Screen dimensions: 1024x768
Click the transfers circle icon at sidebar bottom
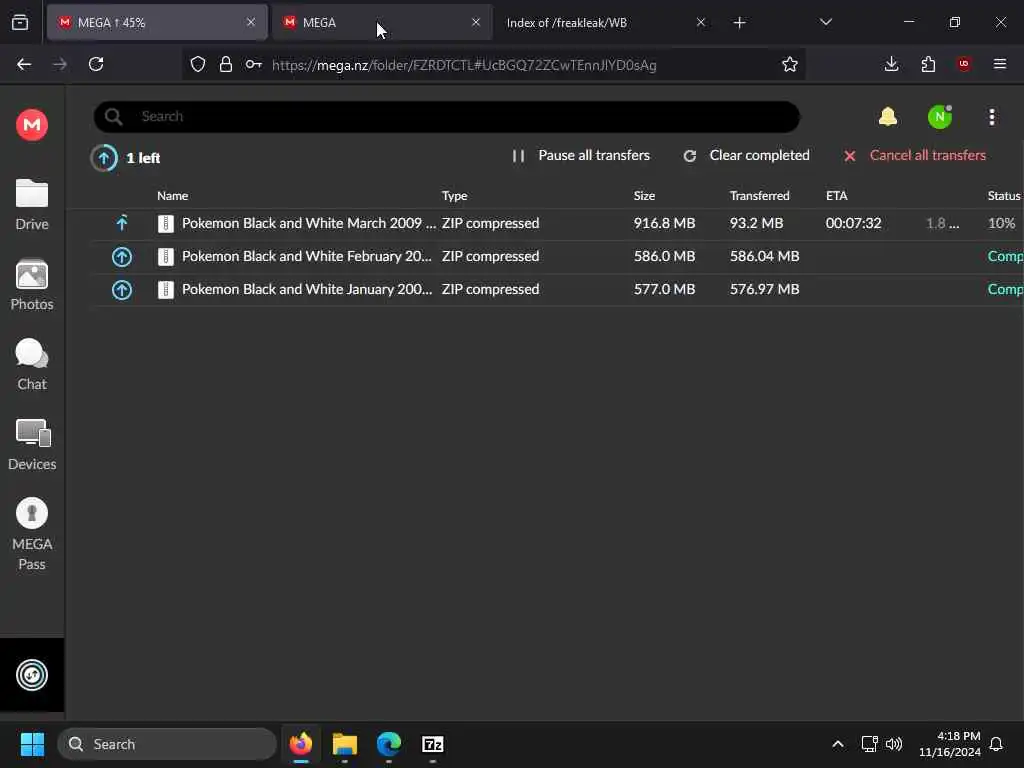32,675
